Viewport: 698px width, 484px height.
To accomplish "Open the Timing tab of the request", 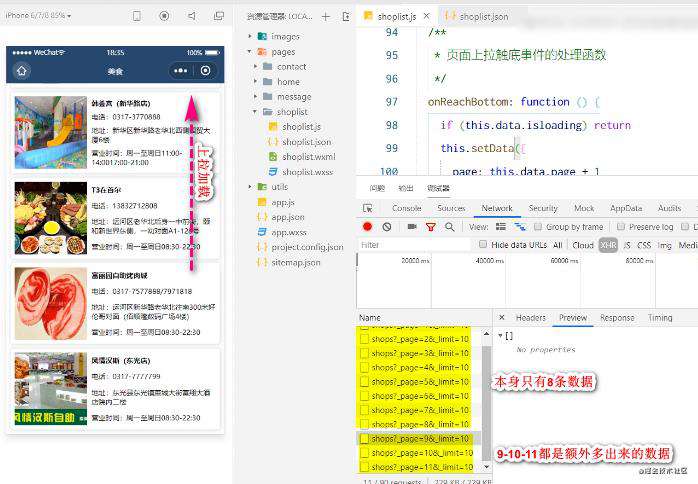I will [660, 317].
